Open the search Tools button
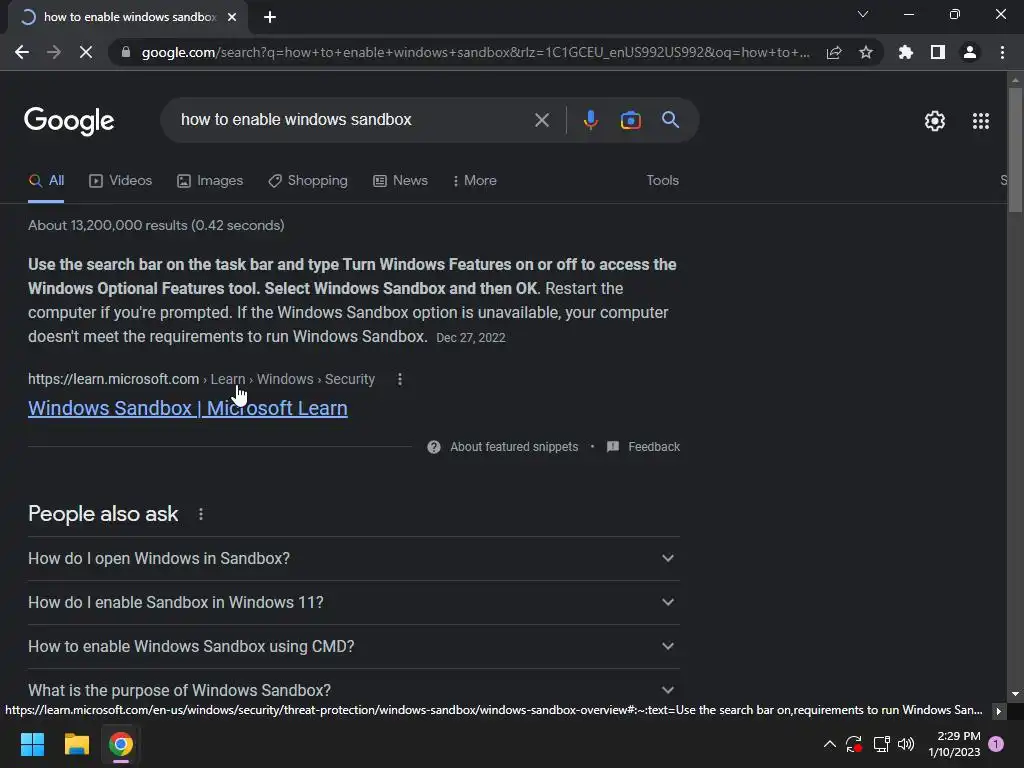 (662, 181)
